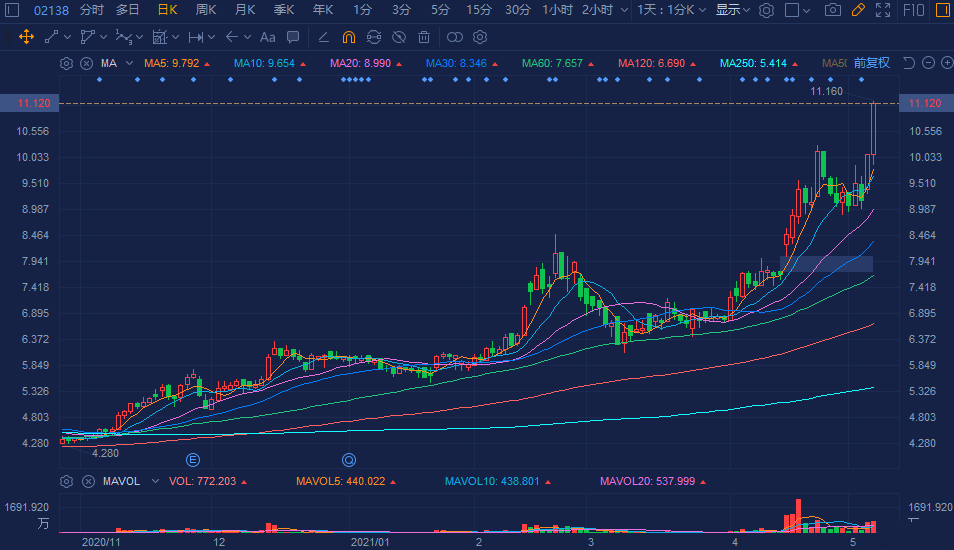This screenshot has height=550, width=954.
Task: Open MA indicator settings gear
Action: click(67, 63)
